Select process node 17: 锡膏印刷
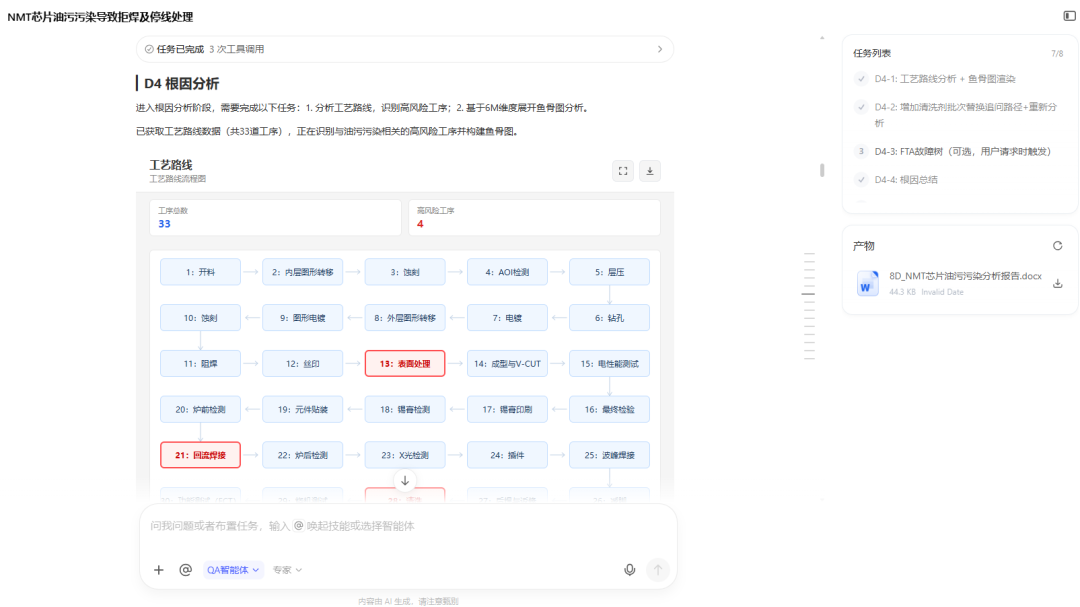This screenshot has height=607, width=1080. point(507,409)
